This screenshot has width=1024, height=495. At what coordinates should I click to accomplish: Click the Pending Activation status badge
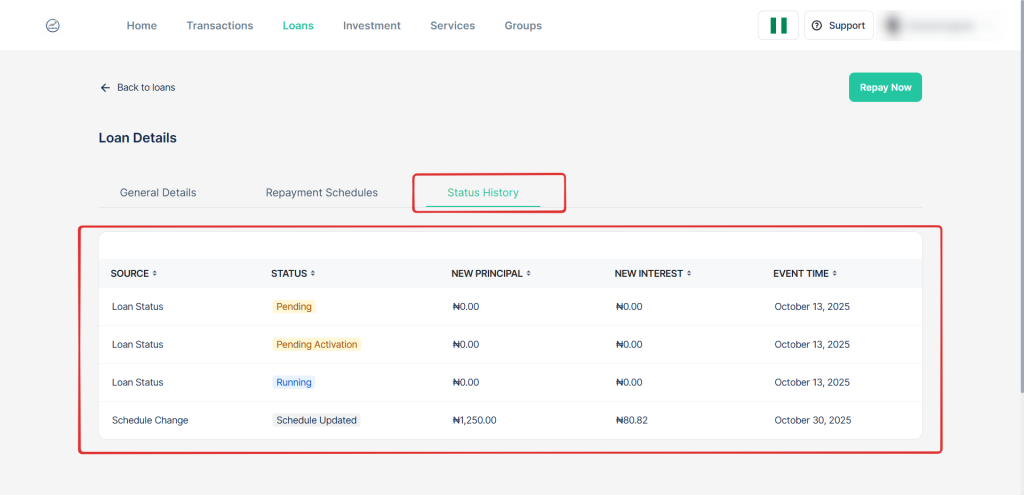[x=317, y=344]
